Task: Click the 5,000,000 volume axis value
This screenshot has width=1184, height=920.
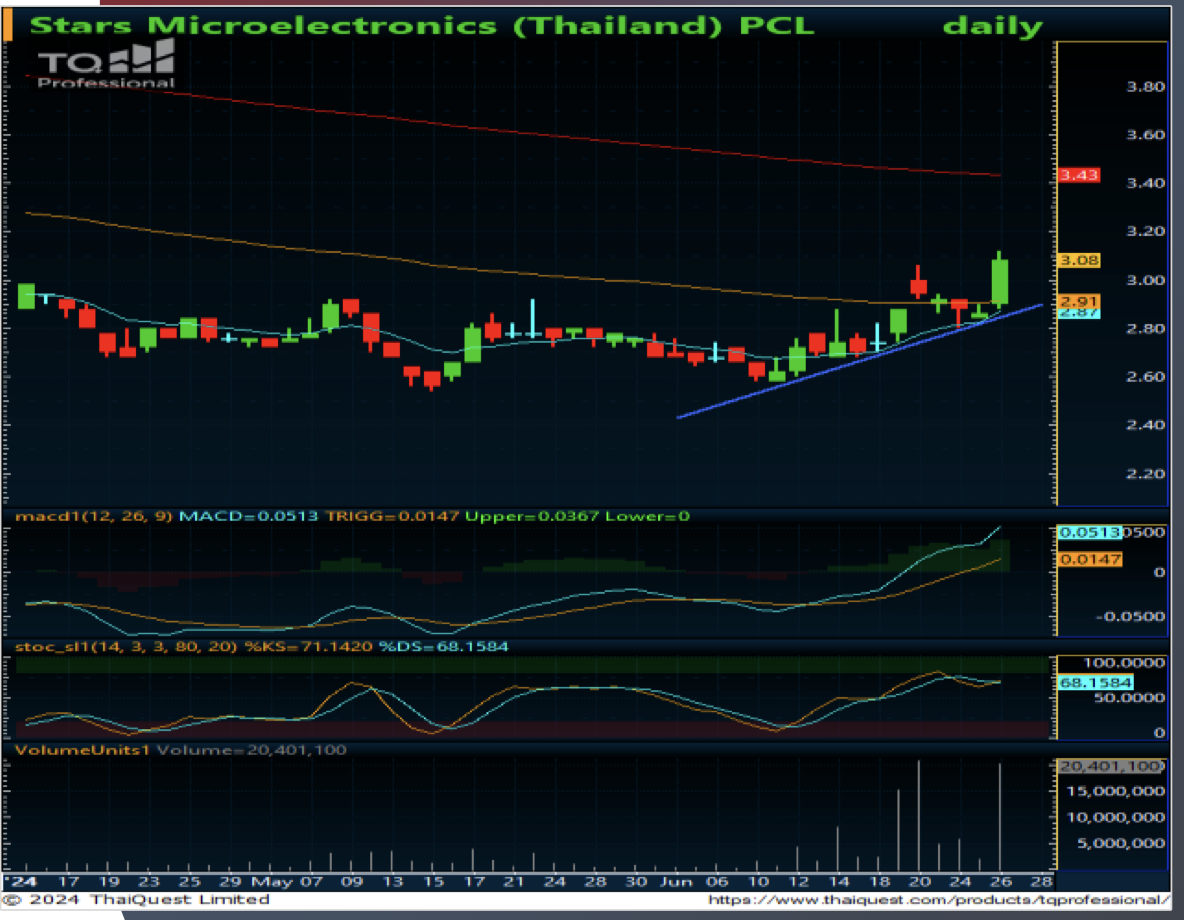Action: [x=1121, y=844]
